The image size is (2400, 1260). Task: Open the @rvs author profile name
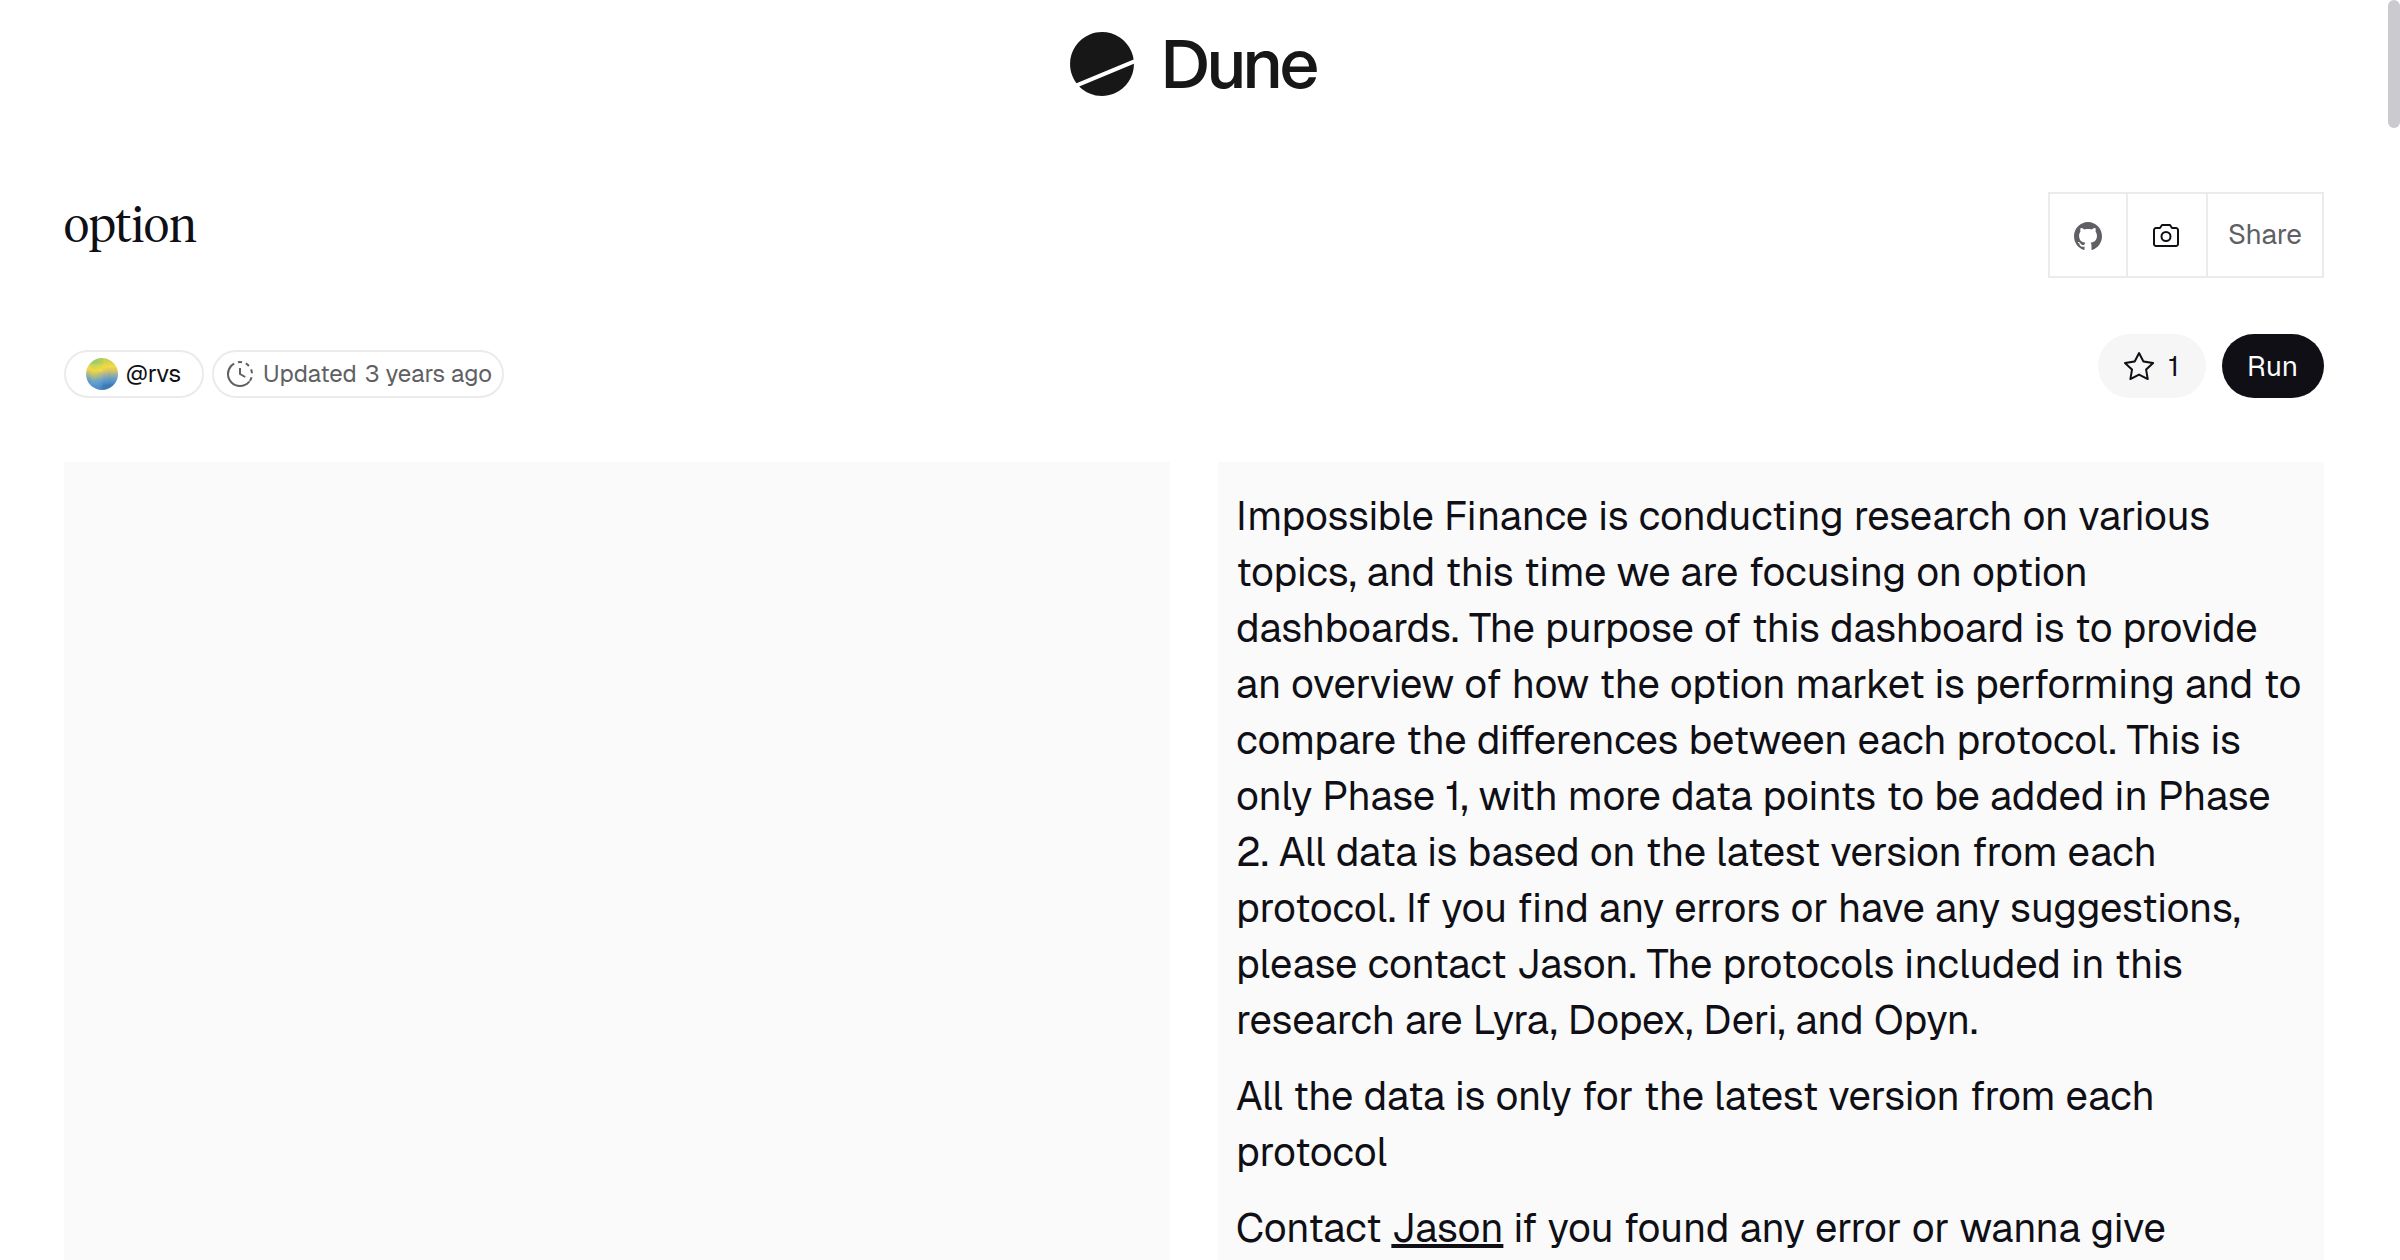pos(153,374)
